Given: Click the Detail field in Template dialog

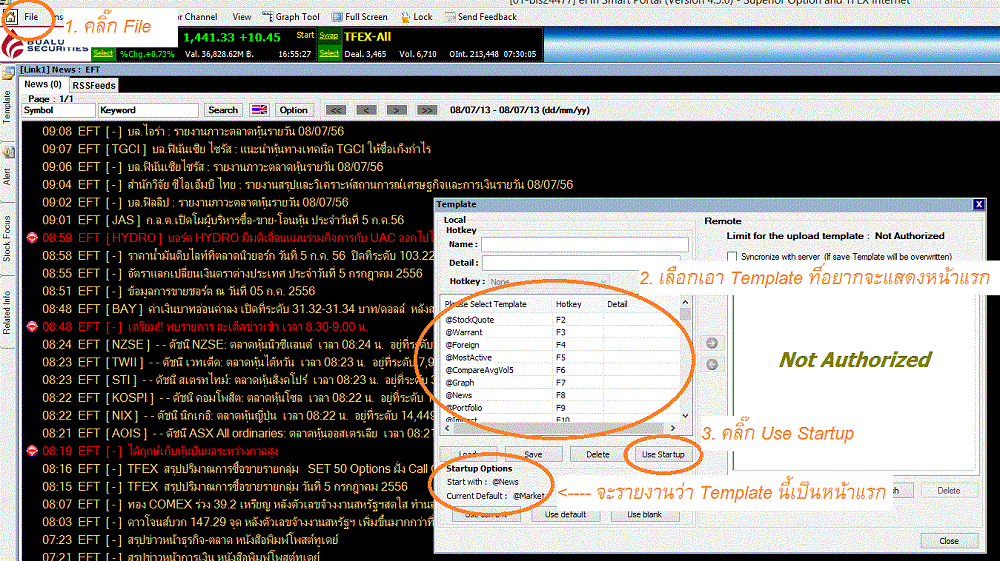Looking at the screenshot, I should click(x=581, y=263).
